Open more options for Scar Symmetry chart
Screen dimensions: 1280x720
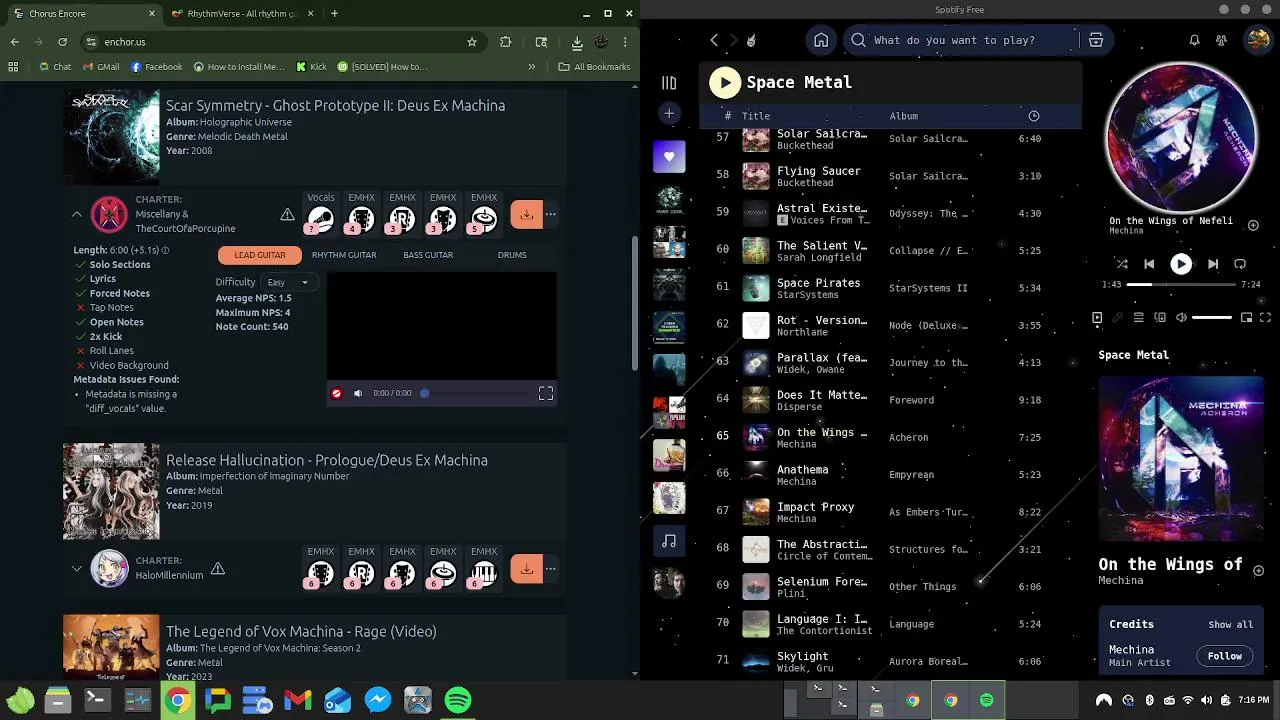[x=550, y=214]
